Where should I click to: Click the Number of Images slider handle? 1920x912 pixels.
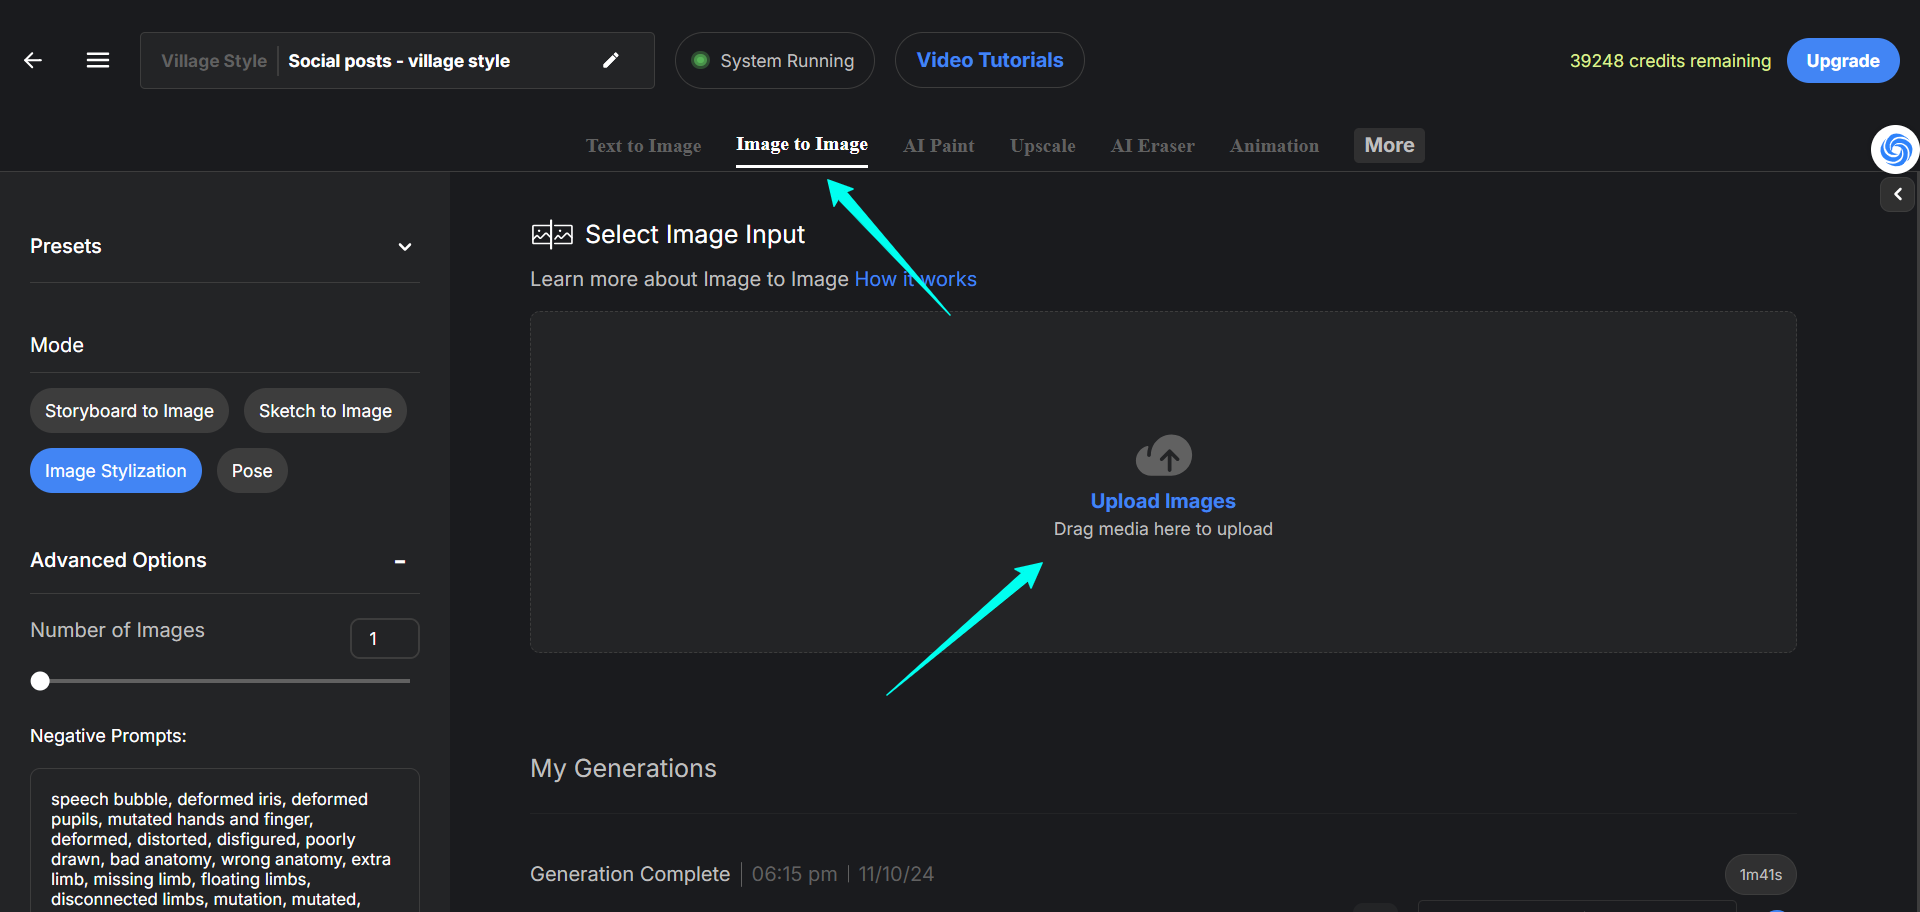pos(40,681)
